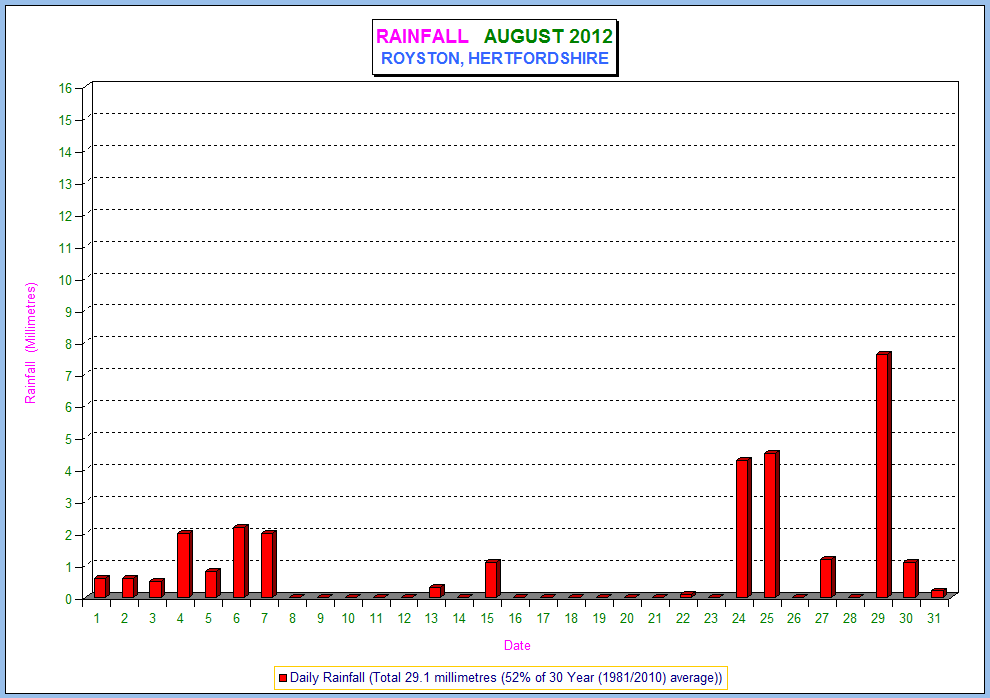The width and height of the screenshot is (990, 698).
Task: Click the ROYSTON, HERTFORDSHIRE subtitle
Action: pos(495,58)
